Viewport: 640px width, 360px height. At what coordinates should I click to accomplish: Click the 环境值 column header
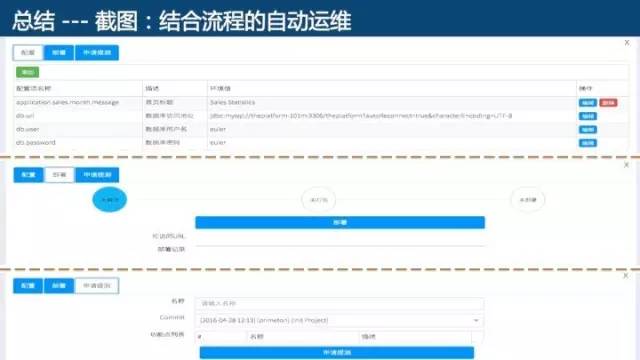(x=220, y=88)
